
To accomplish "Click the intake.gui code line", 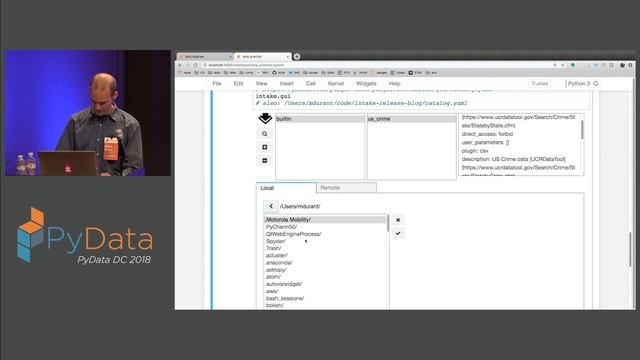I will coord(273,96).
